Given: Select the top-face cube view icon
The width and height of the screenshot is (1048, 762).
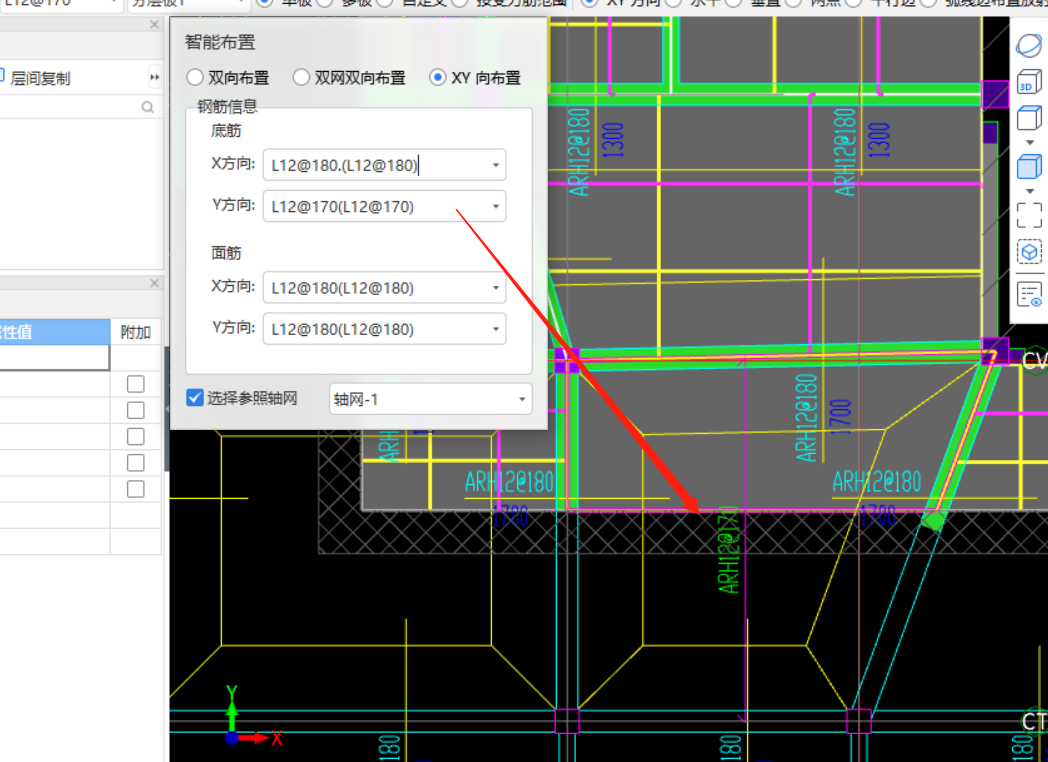Looking at the screenshot, I should [x=1029, y=118].
